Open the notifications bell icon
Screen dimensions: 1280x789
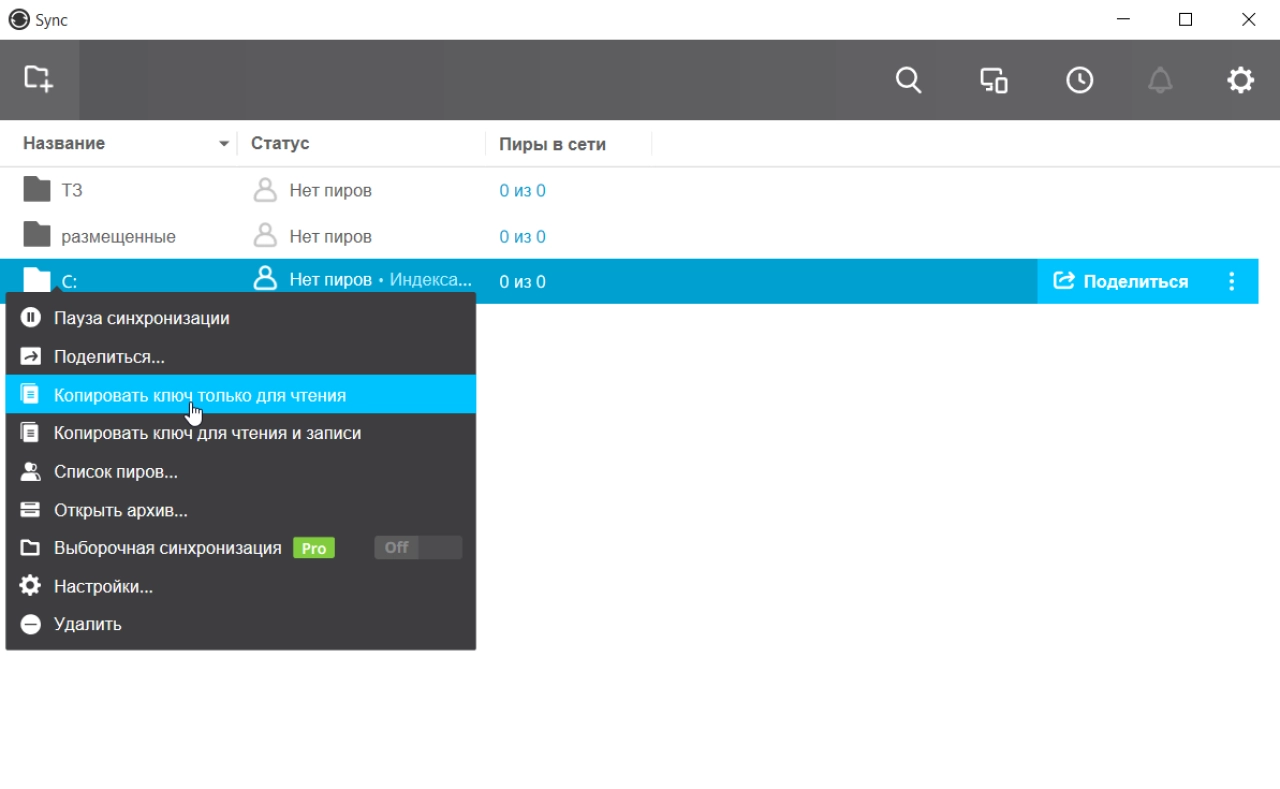1160,80
